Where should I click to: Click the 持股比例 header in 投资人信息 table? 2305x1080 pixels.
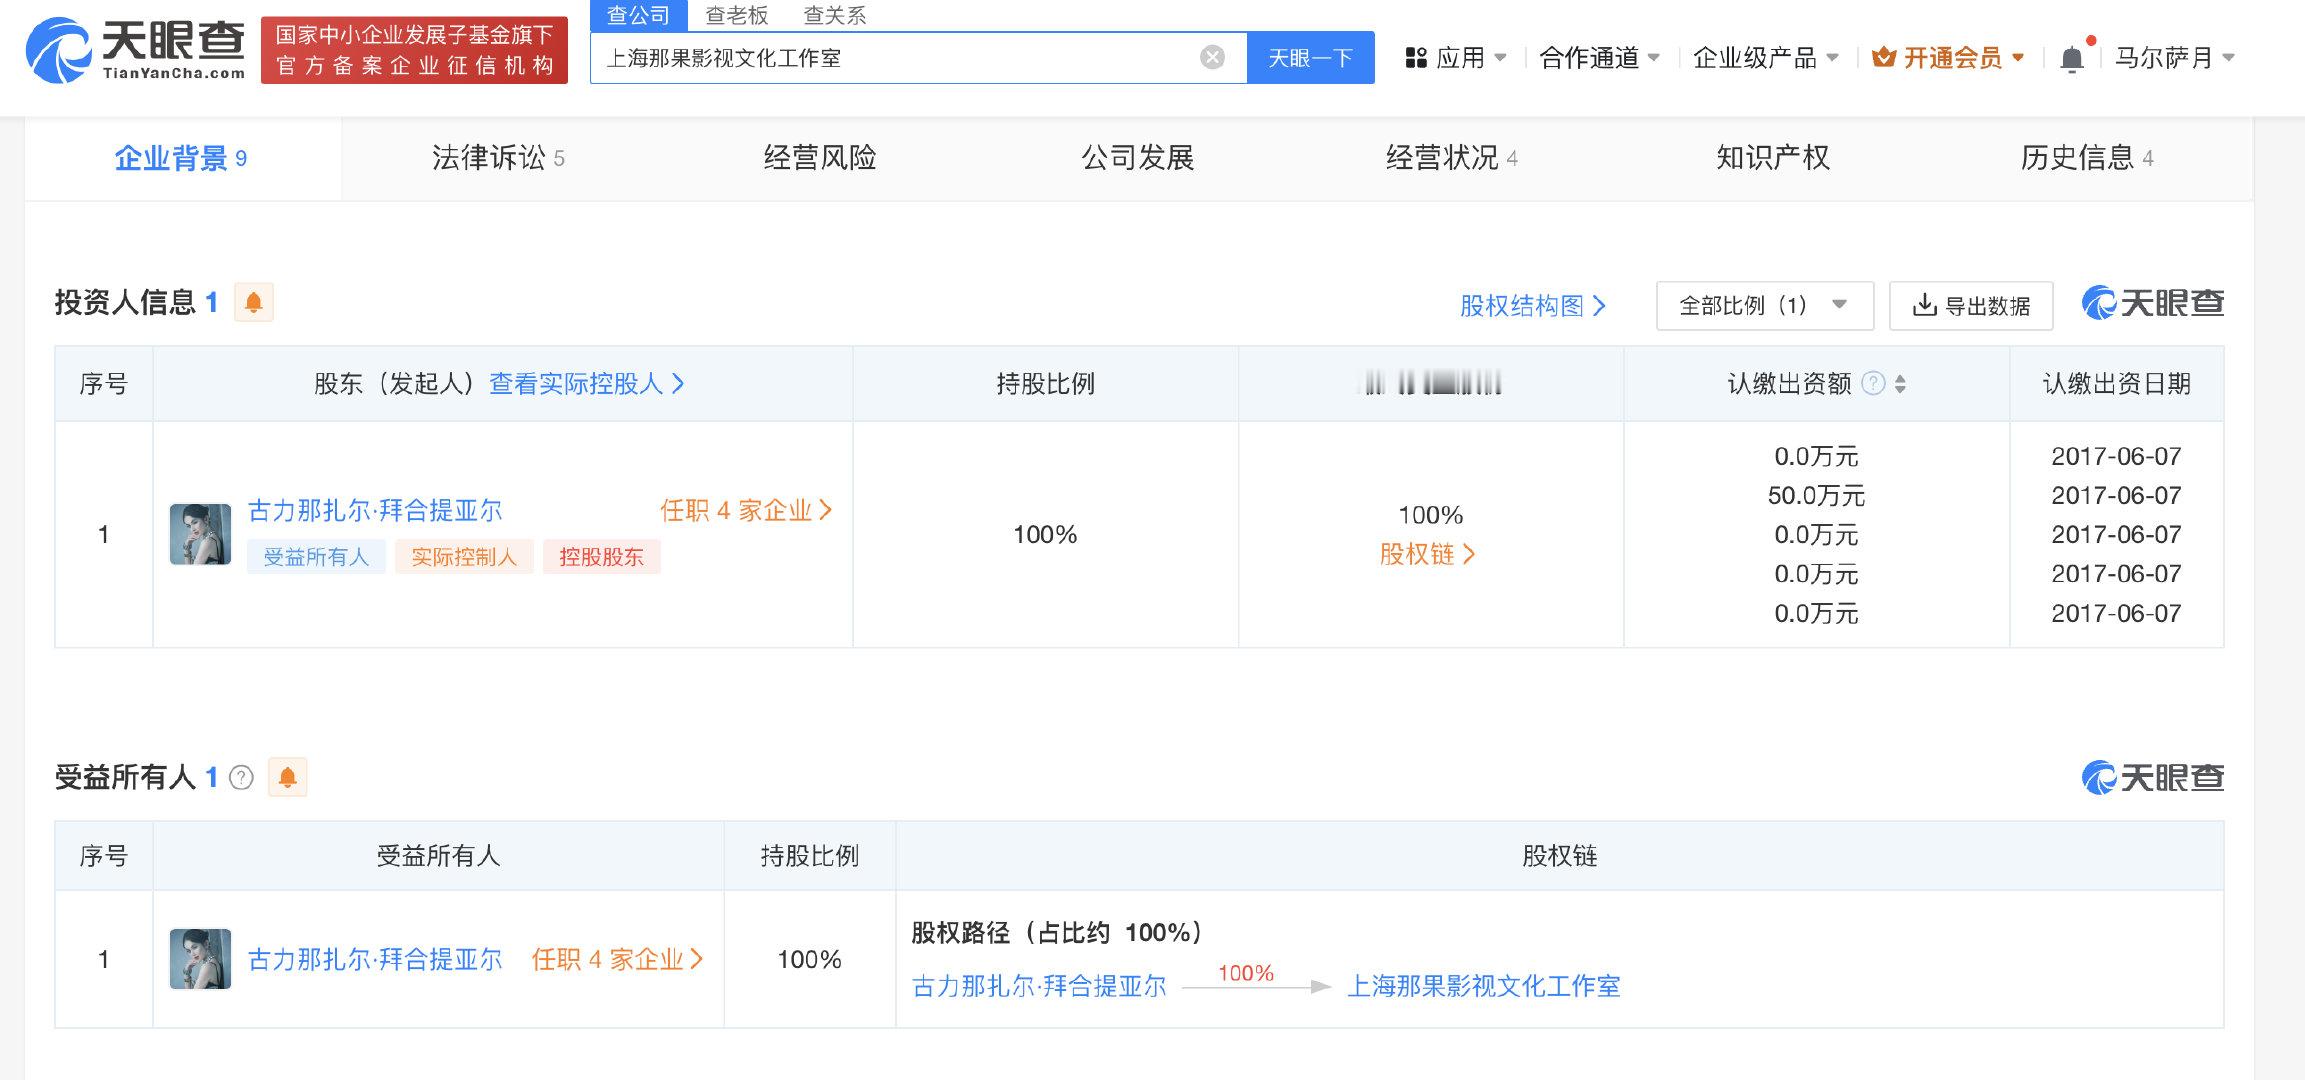[x=1046, y=384]
